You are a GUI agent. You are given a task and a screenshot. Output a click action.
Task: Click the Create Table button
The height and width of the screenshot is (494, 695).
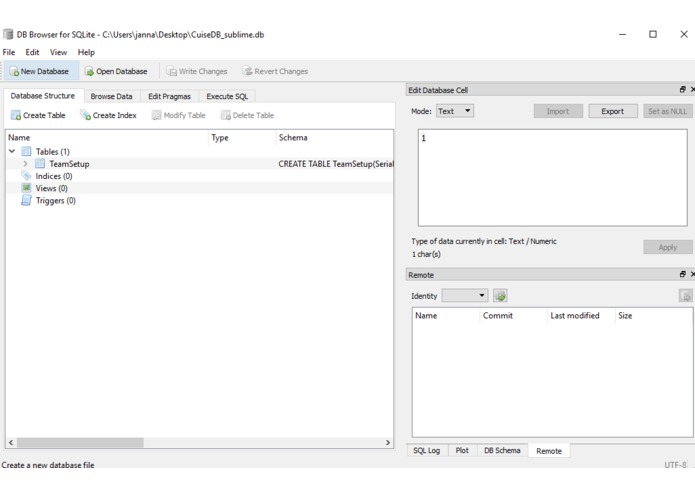click(38, 115)
